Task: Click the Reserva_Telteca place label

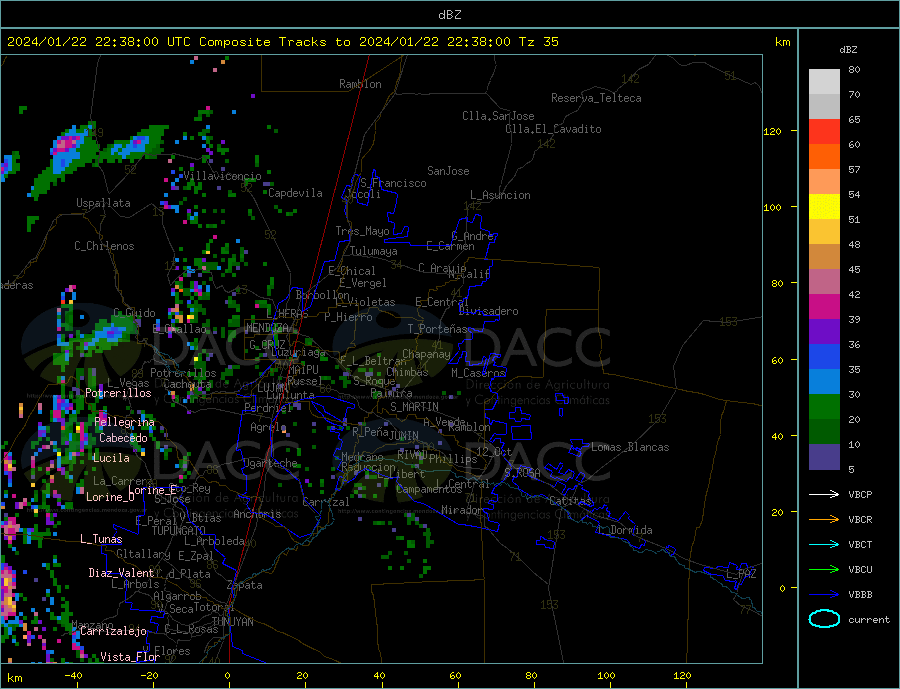Action: (596, 98)
